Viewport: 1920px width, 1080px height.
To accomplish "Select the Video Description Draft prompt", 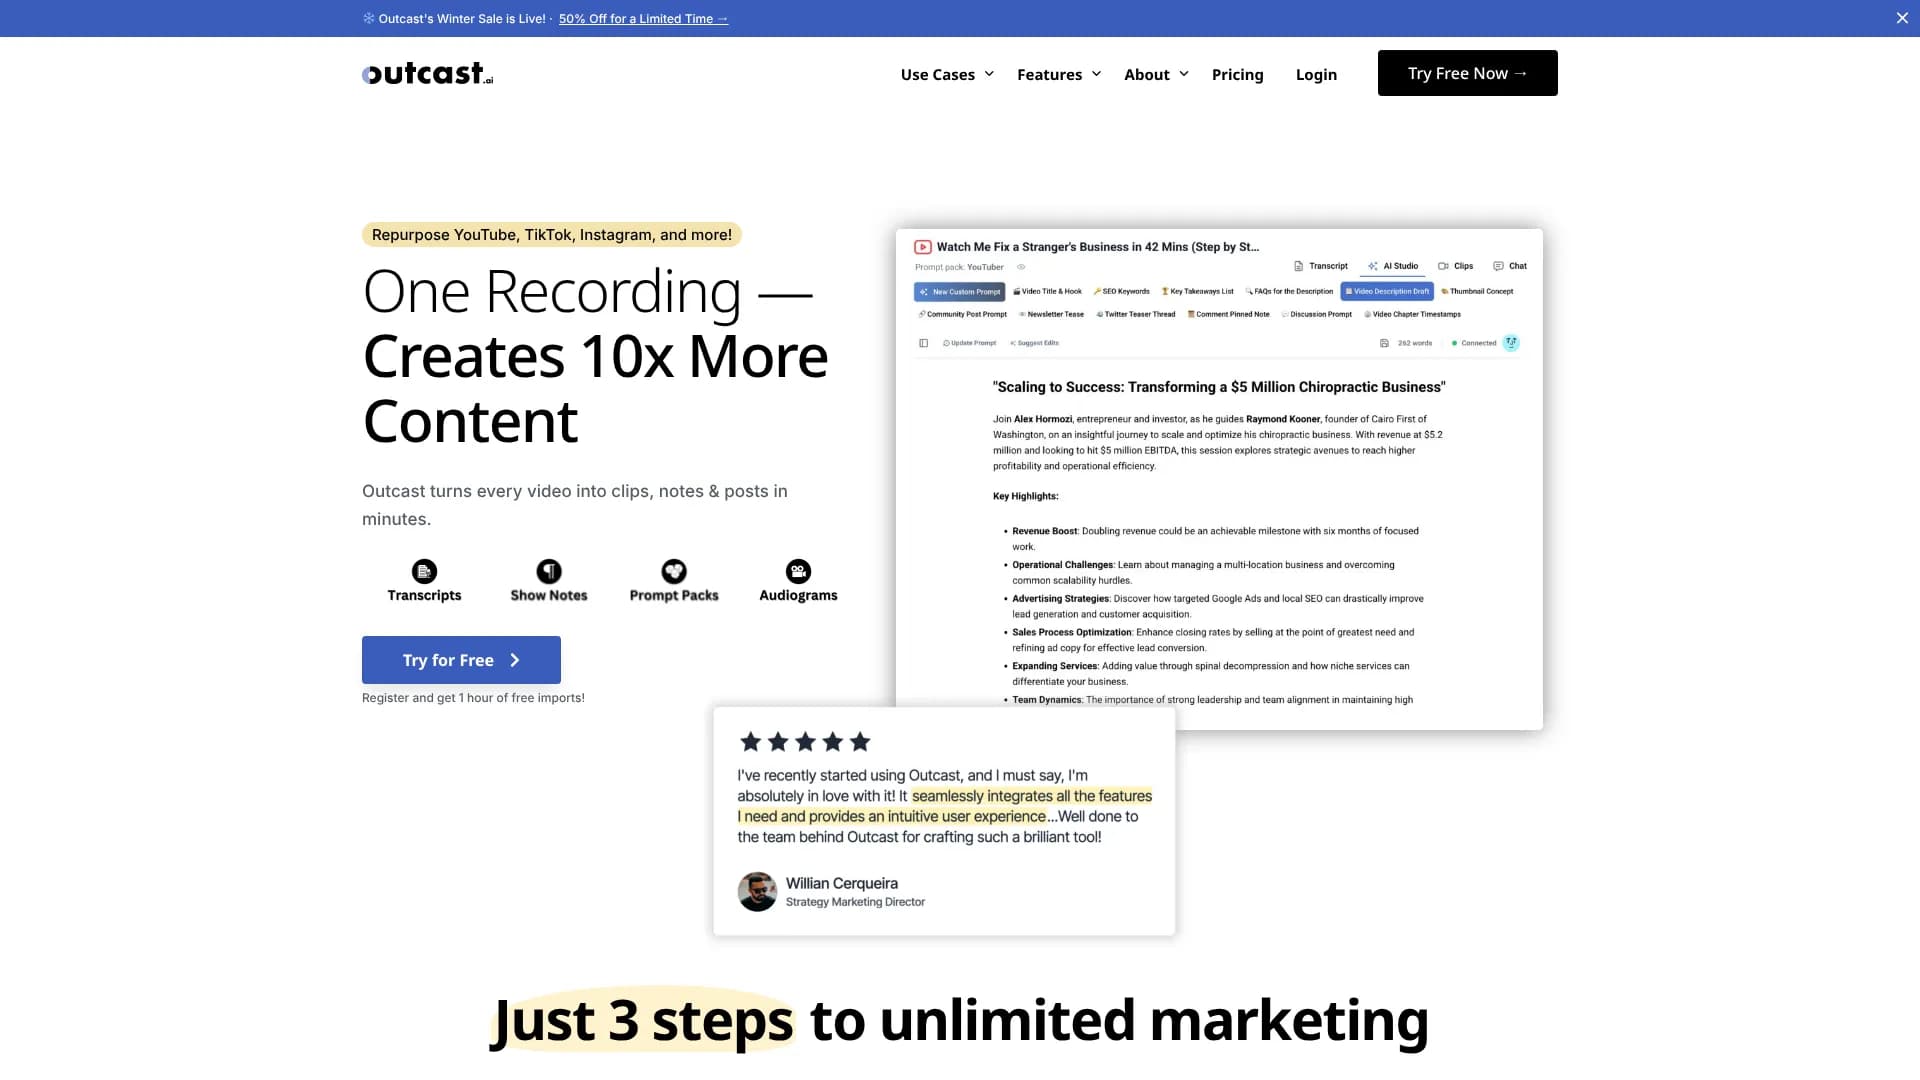I will click(x=1387, y=292).
